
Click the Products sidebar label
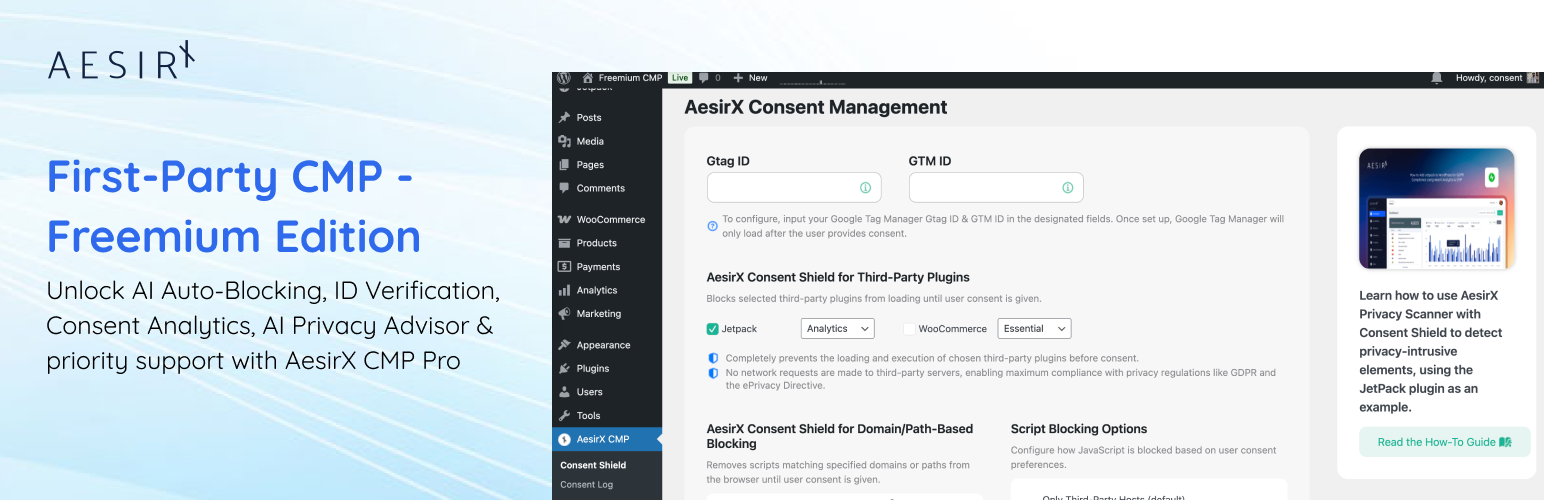tap(596, 243)
